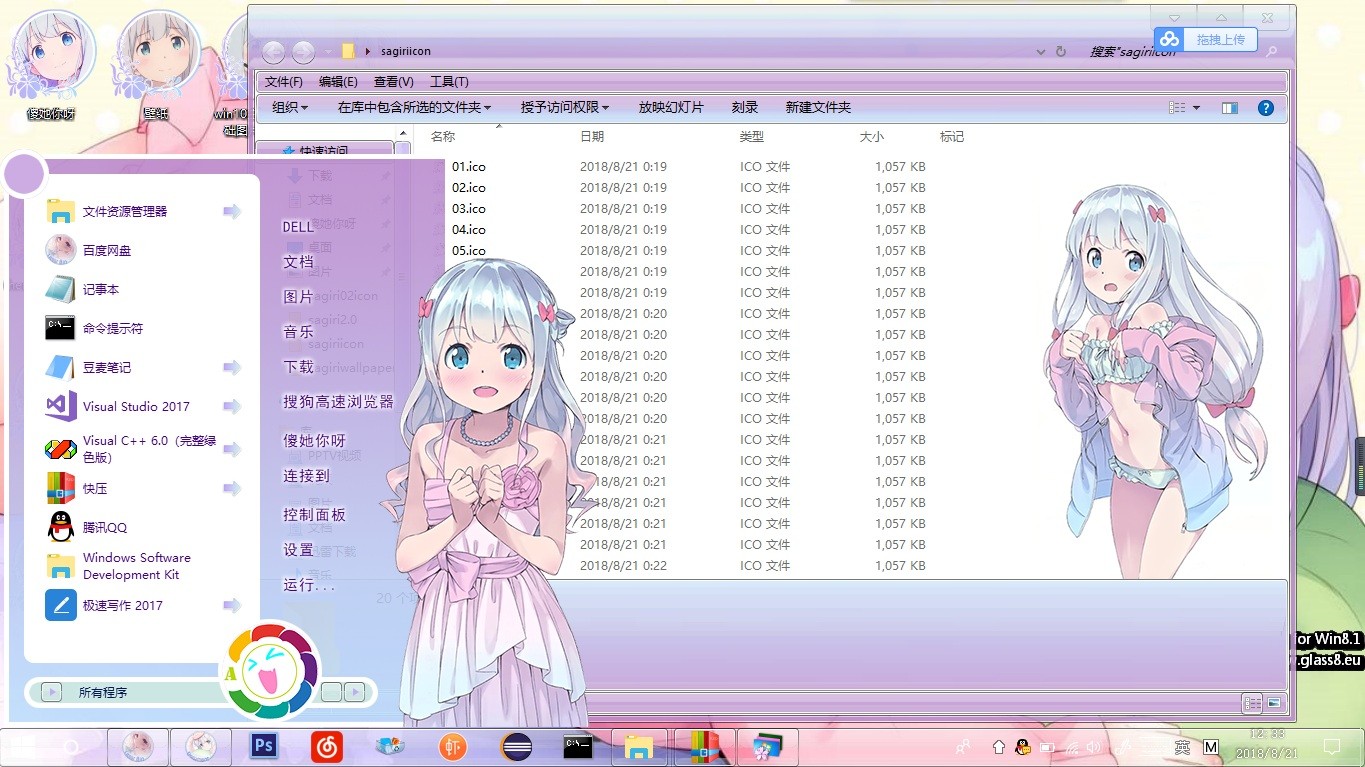
Task: Select file 02.ico in the list
Action: [469, 188]
